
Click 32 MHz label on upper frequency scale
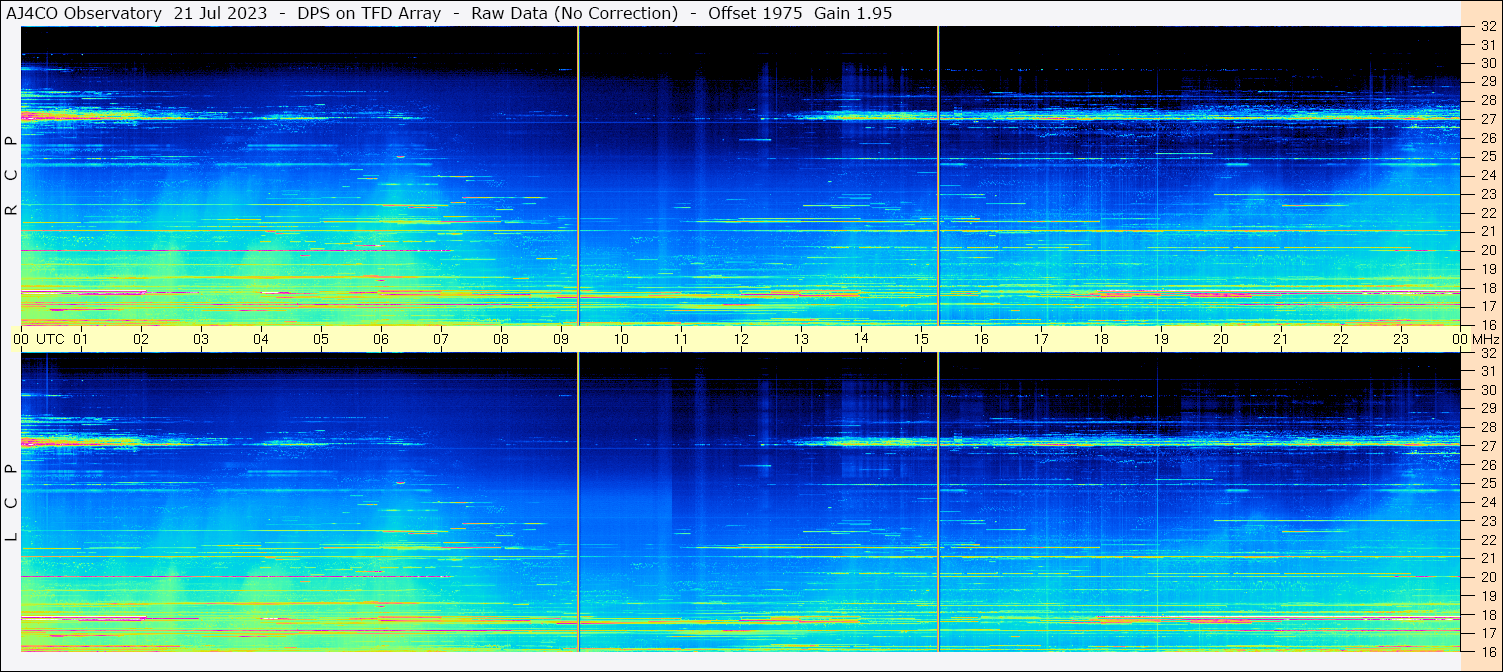(x=1486, y=27)
